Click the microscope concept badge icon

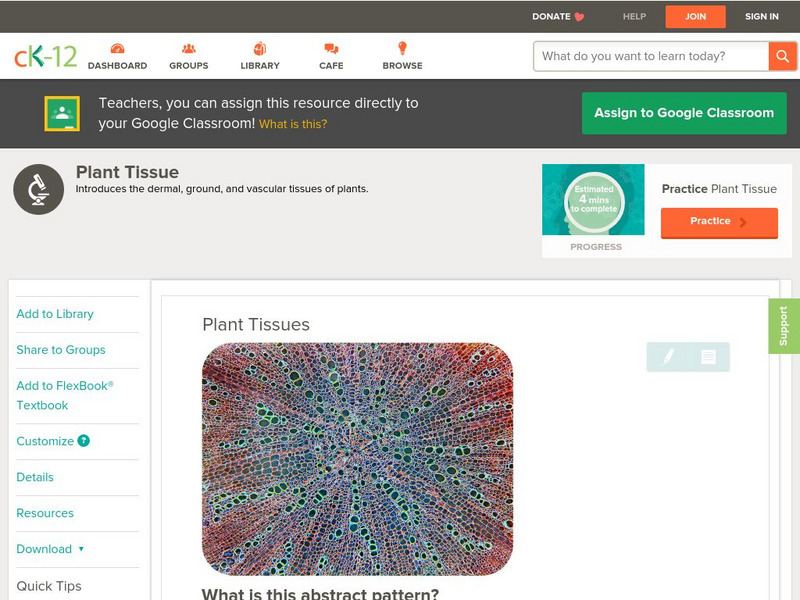[38, 188]
